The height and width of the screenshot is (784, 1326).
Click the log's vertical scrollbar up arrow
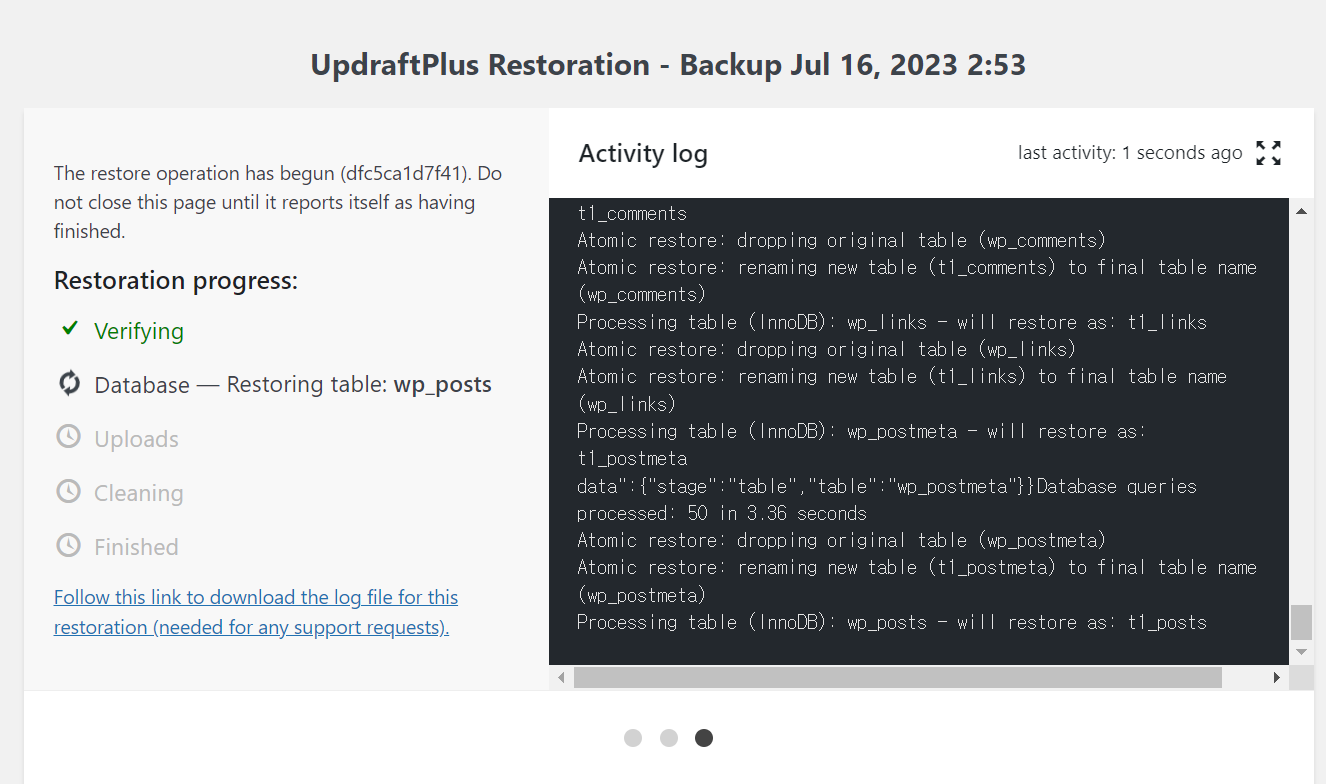click(x=1301, y=211)
